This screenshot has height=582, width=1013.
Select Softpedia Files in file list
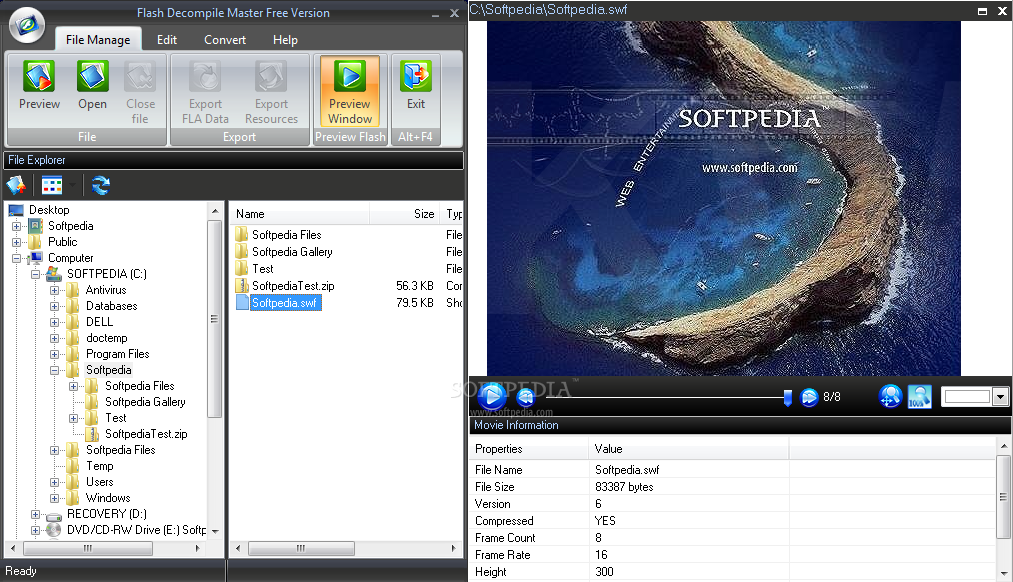pyautogui.click(x=287, y=234)
